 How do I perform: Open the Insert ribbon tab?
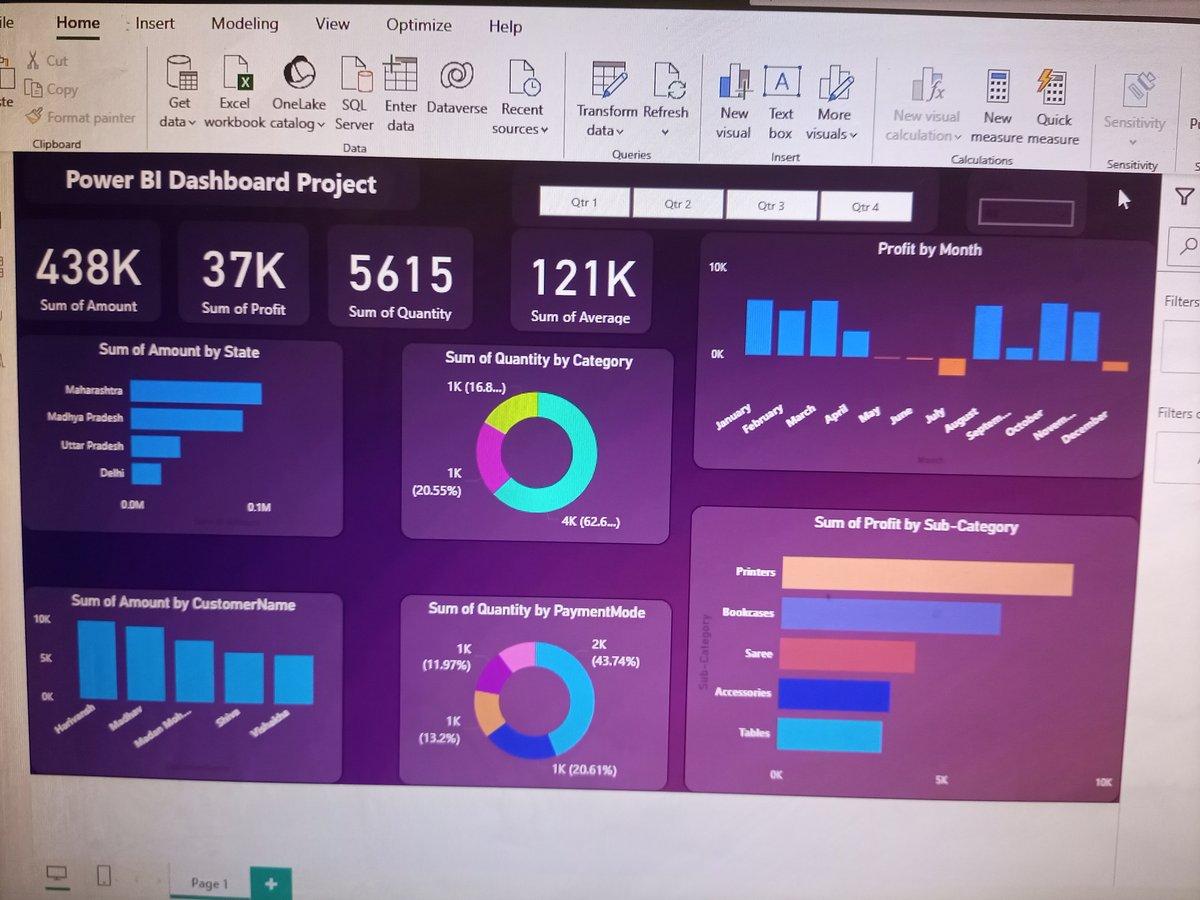[155, 23]
